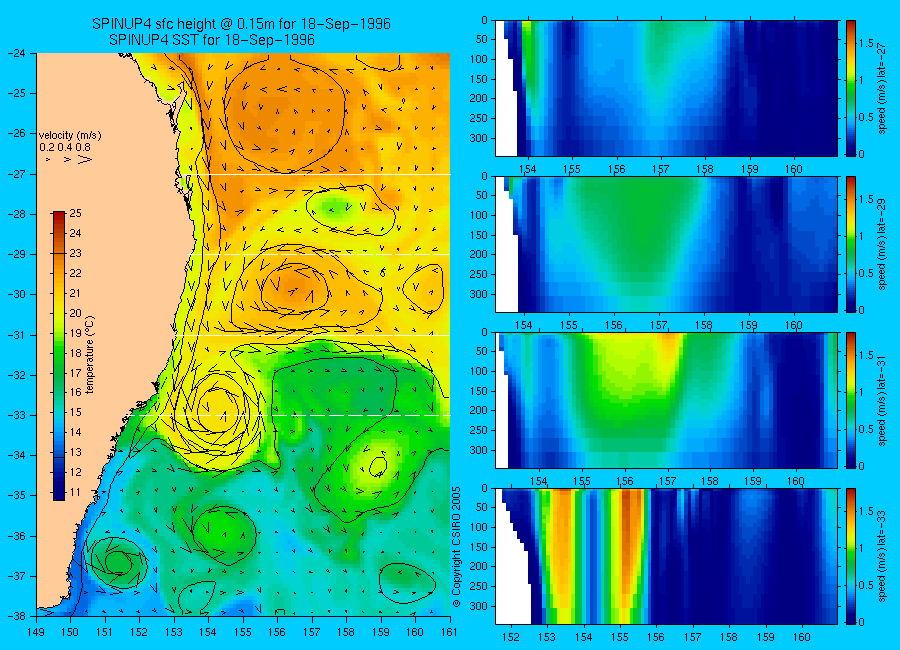
Task: Click the "157" longitude tick under lat=-27 panel
Action: [661, 169]
